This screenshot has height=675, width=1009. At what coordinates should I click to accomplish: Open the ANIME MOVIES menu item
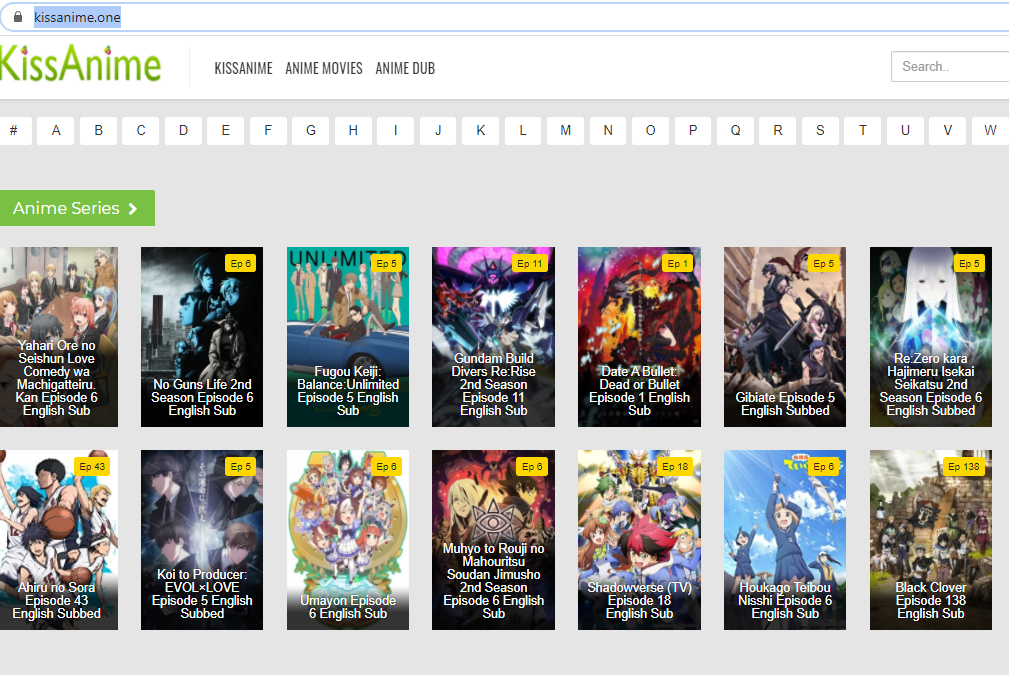pos(324,68)
